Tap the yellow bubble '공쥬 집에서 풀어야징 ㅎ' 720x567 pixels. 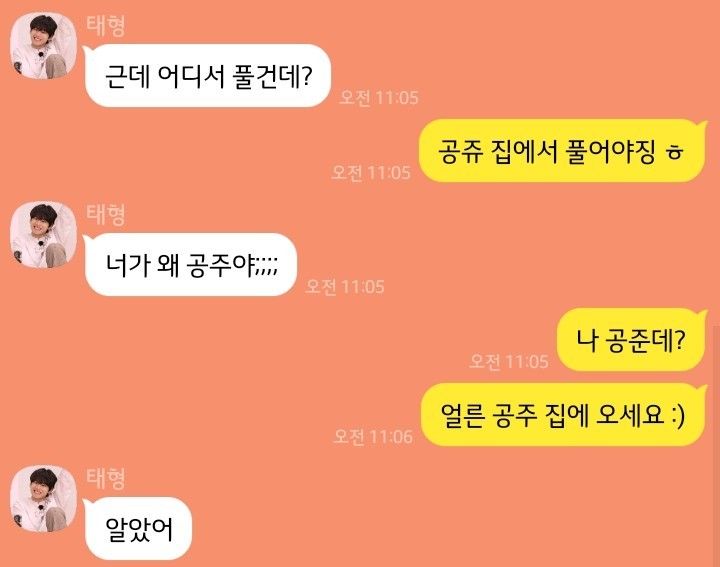562,151
